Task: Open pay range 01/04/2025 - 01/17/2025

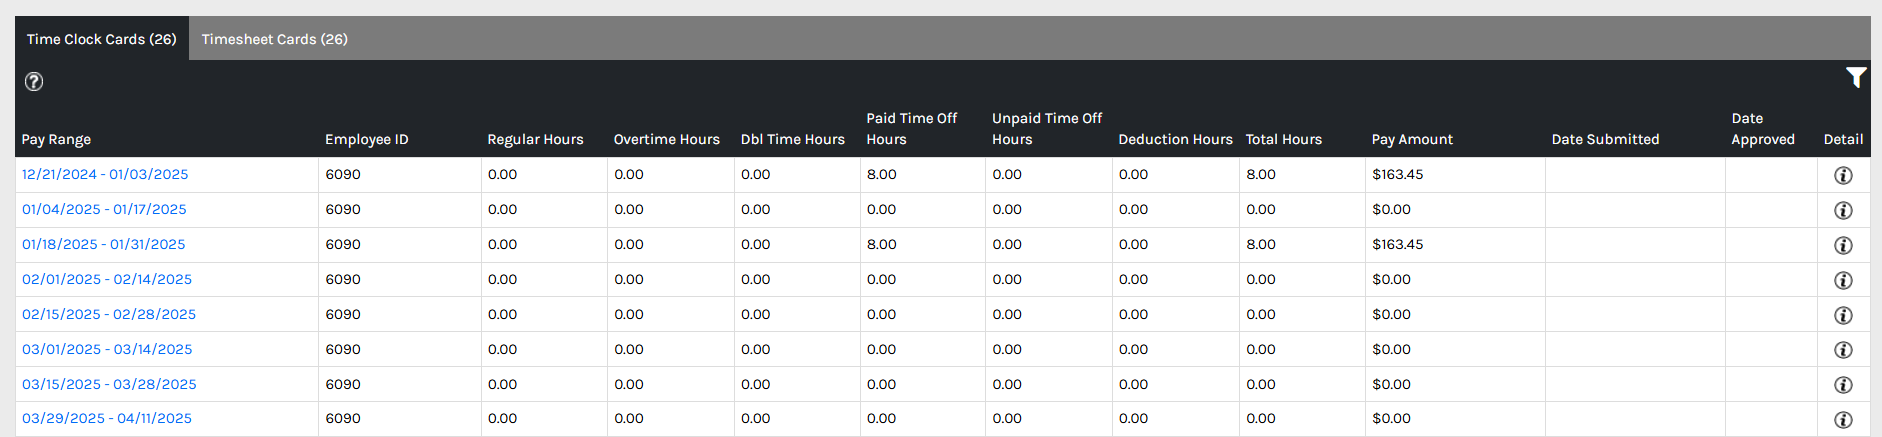Action: (x=104, y=209)
